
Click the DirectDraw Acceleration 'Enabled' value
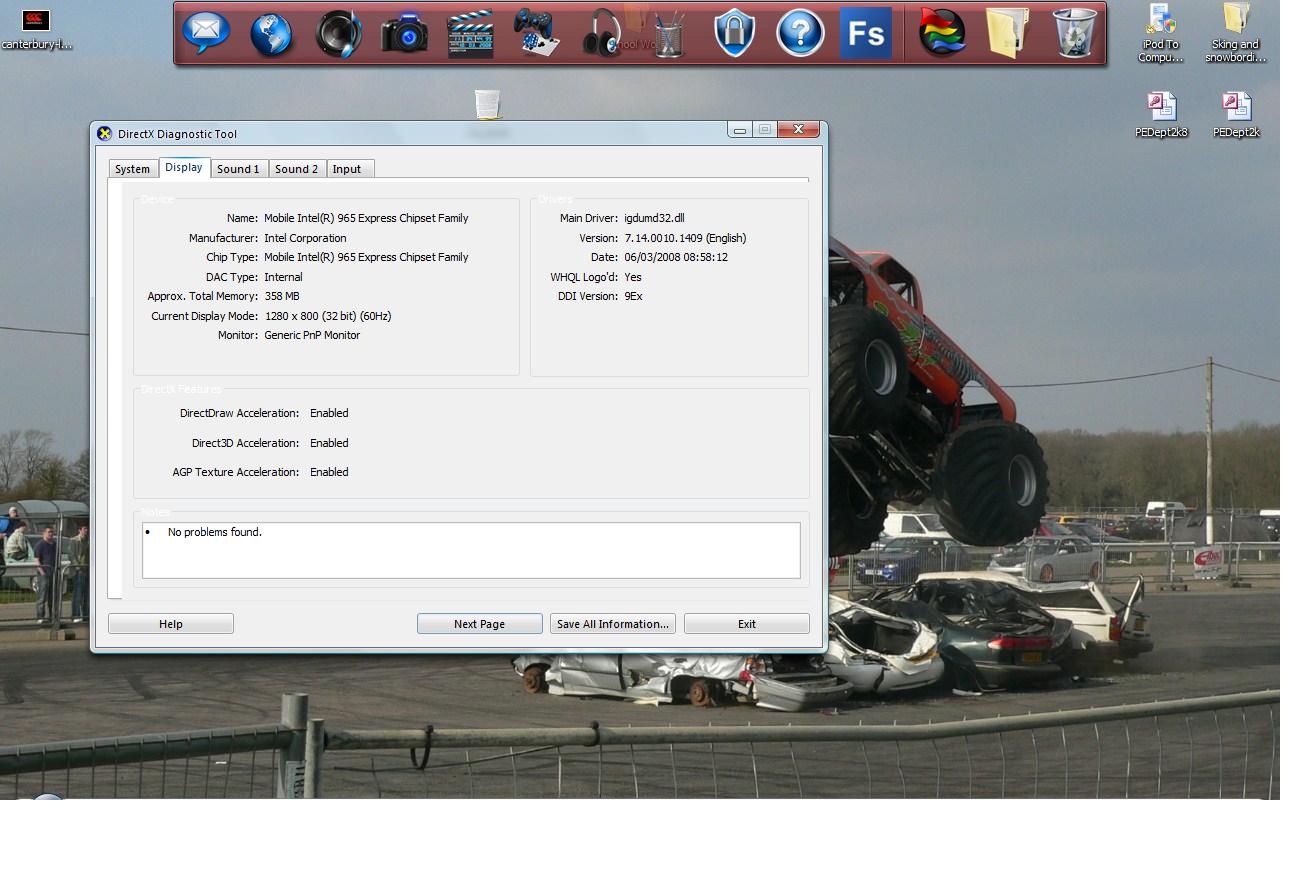coord(329,413)
